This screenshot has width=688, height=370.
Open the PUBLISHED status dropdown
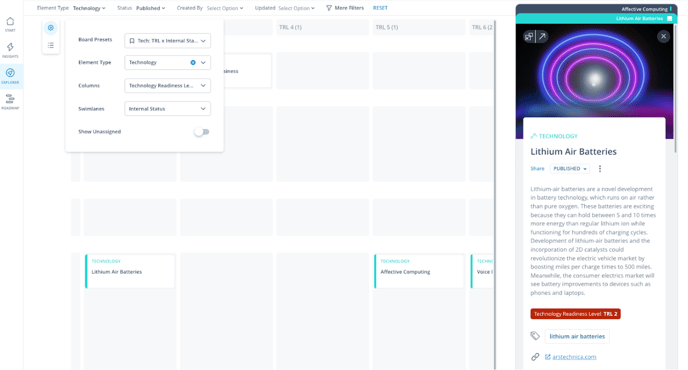[x=570, y=169]
